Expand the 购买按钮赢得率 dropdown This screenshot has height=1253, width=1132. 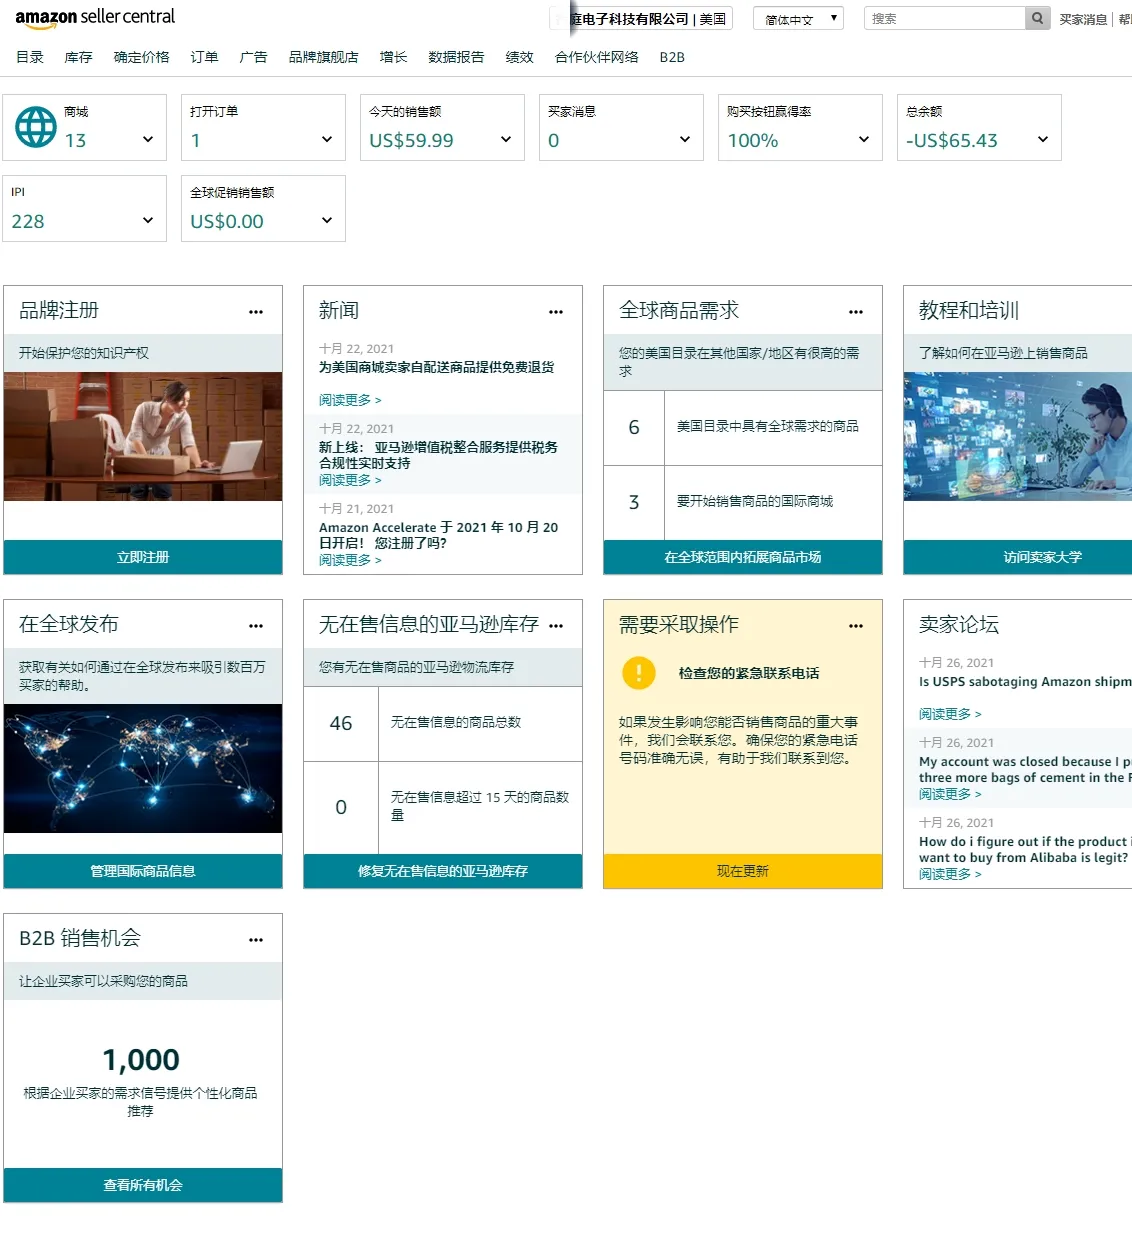tap(864, 140)
